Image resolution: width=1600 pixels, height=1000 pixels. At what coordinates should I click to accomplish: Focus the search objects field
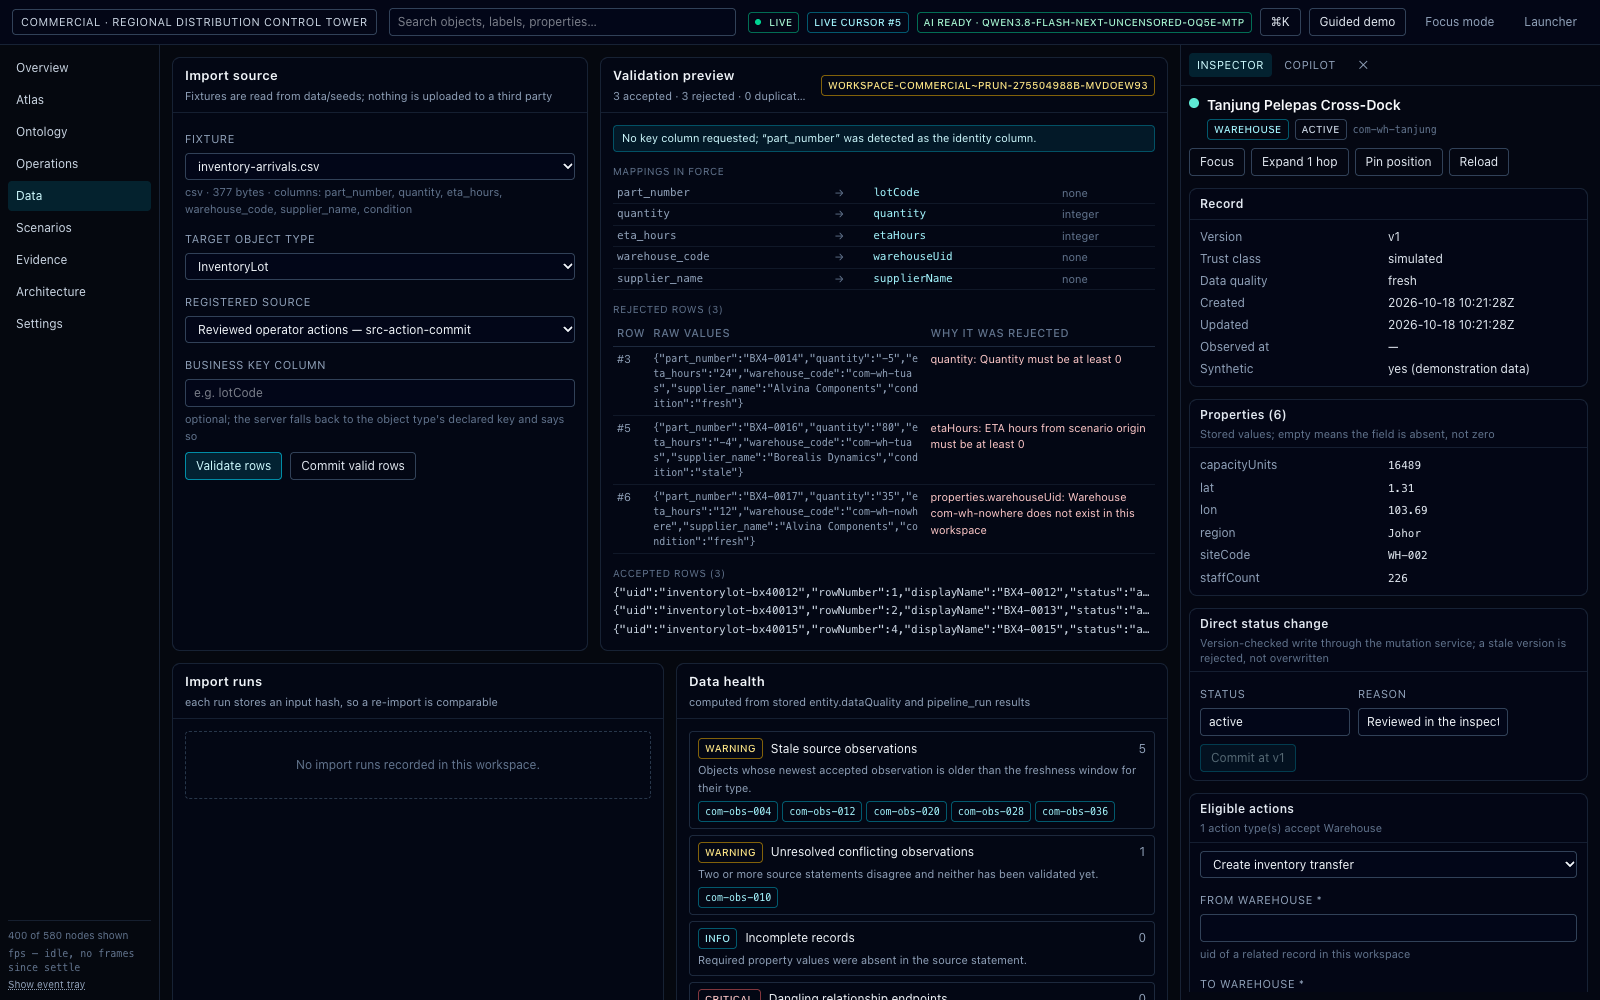coord(562,22)
